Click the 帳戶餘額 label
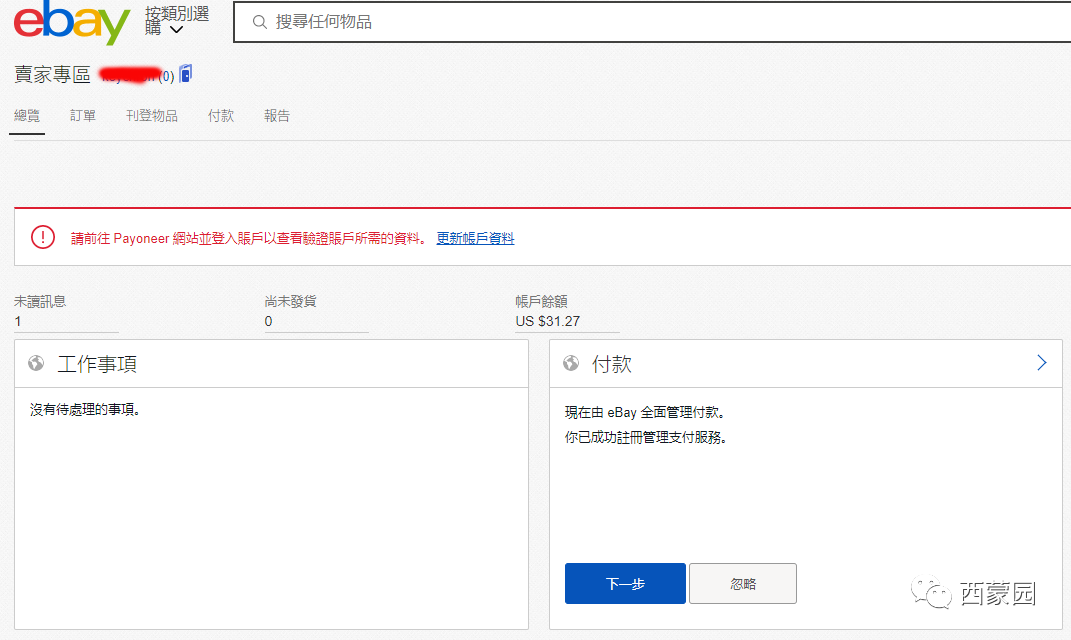Screen dimensions: 1071x640 (x=541, y=301)
